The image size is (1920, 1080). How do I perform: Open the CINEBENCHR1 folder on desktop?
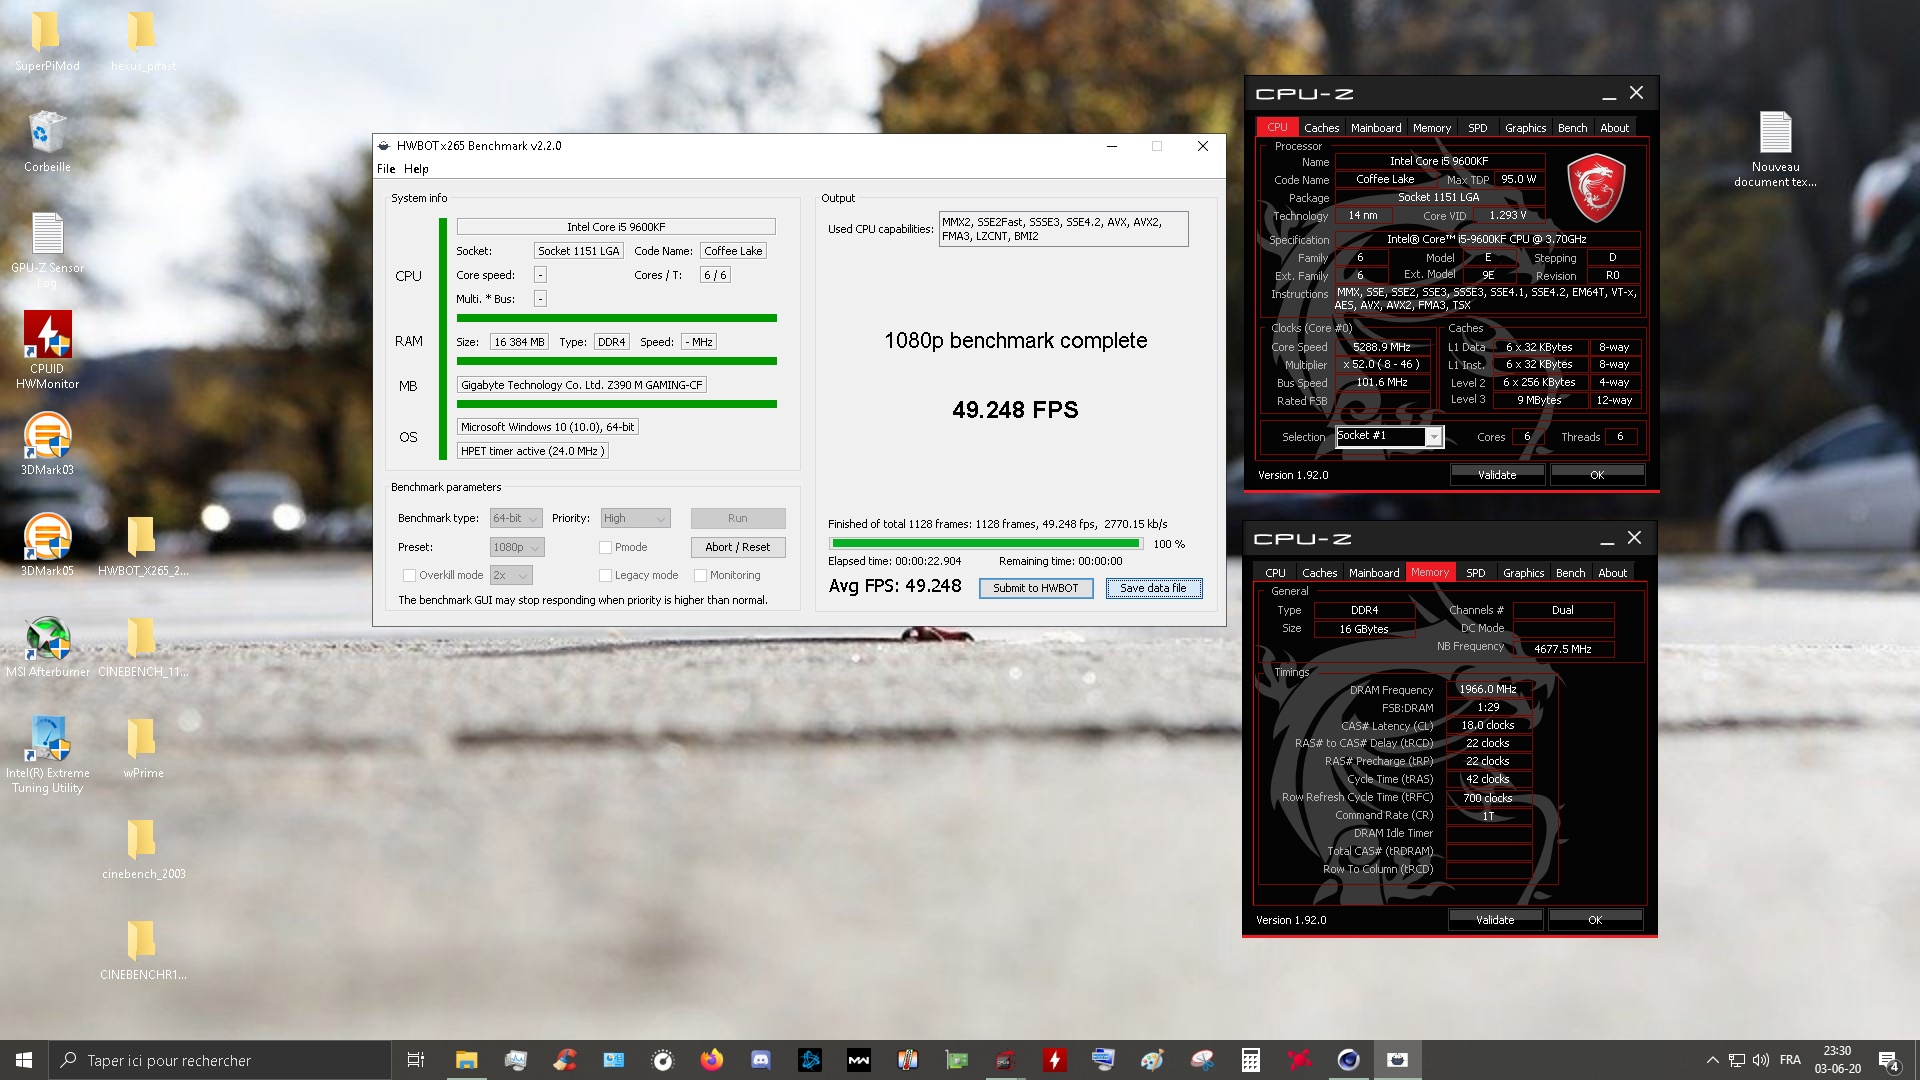coord(143,949)
